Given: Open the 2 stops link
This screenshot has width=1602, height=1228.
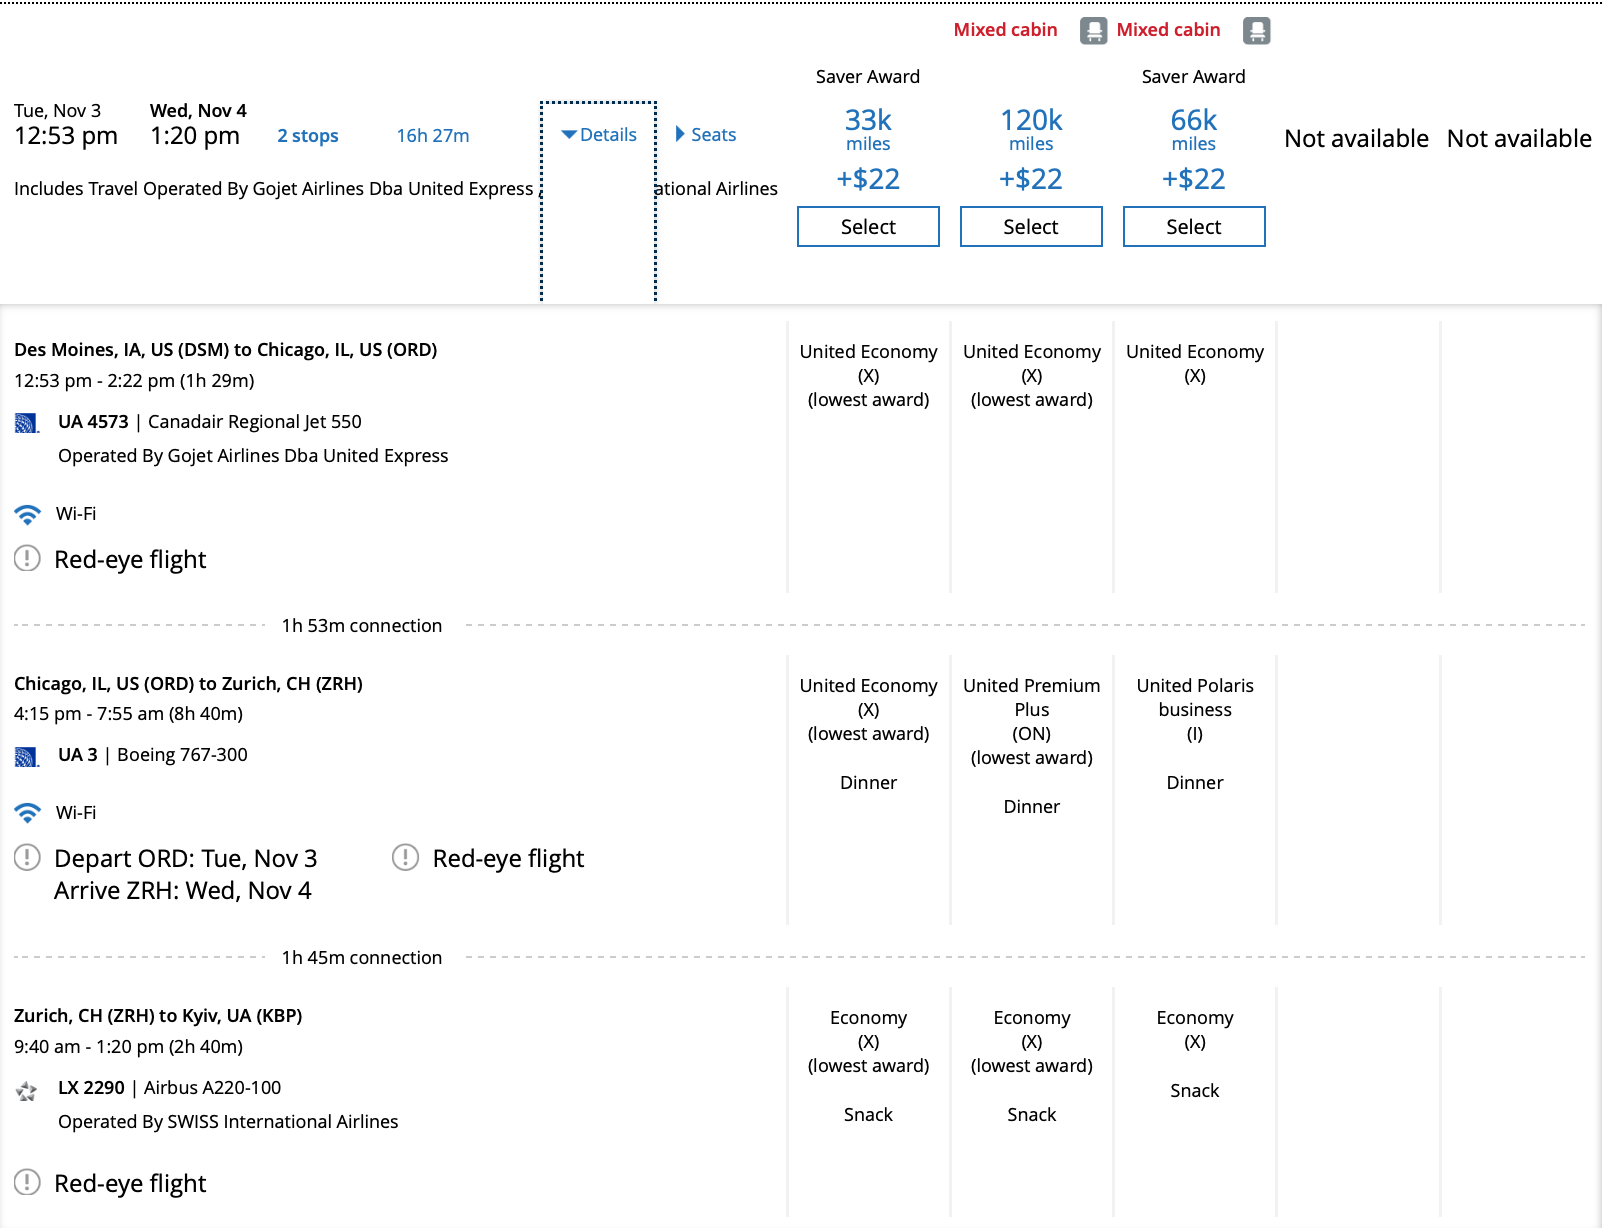Looking at the screenshot, I should [307, 135].
